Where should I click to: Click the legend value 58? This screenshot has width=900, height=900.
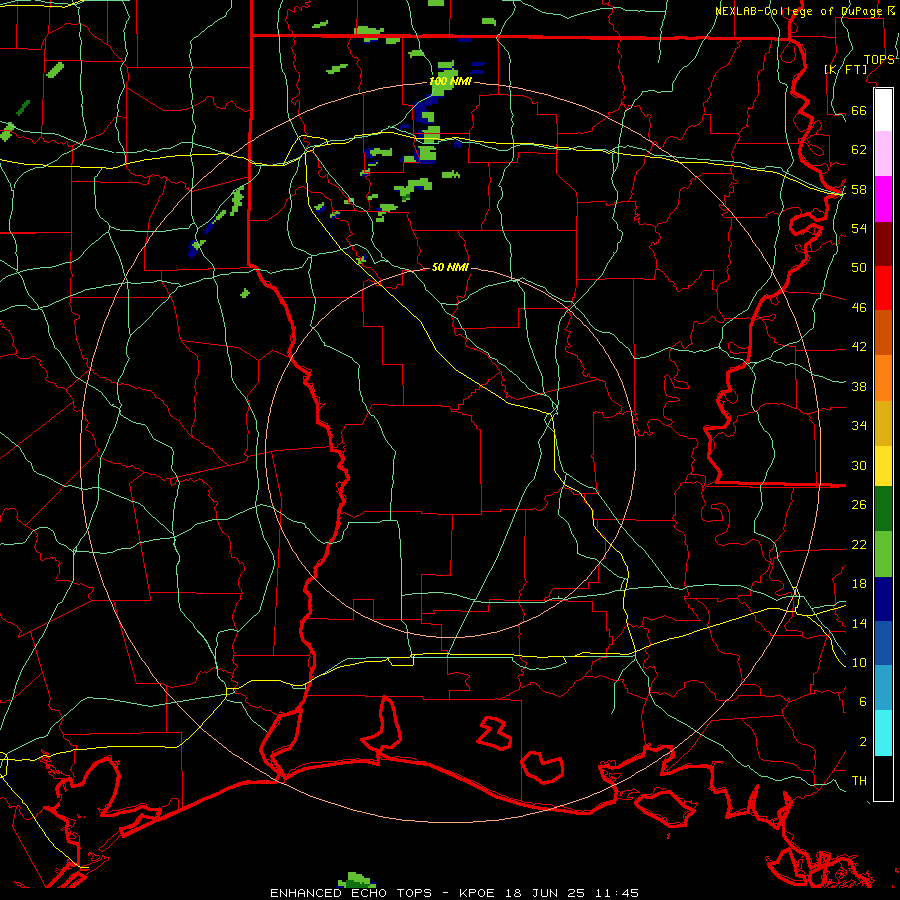(x=859, y=189)
